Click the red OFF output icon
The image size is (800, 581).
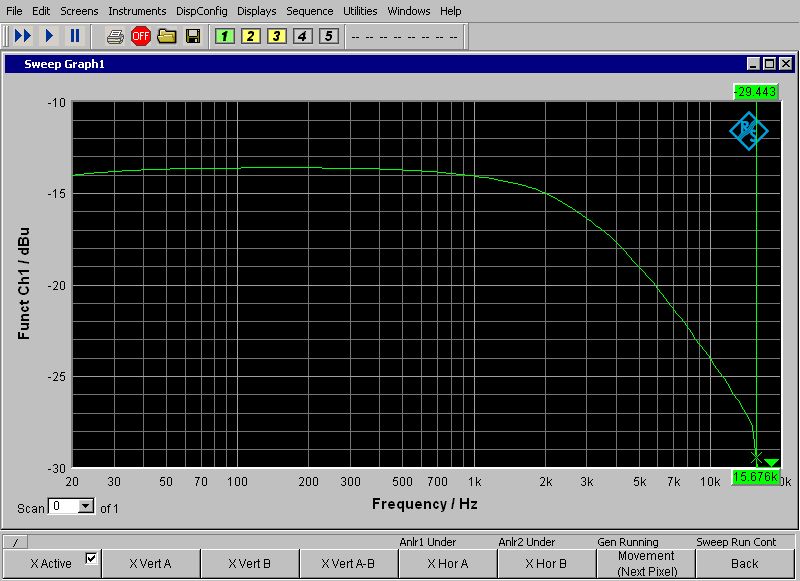click(x=141, y=36)
